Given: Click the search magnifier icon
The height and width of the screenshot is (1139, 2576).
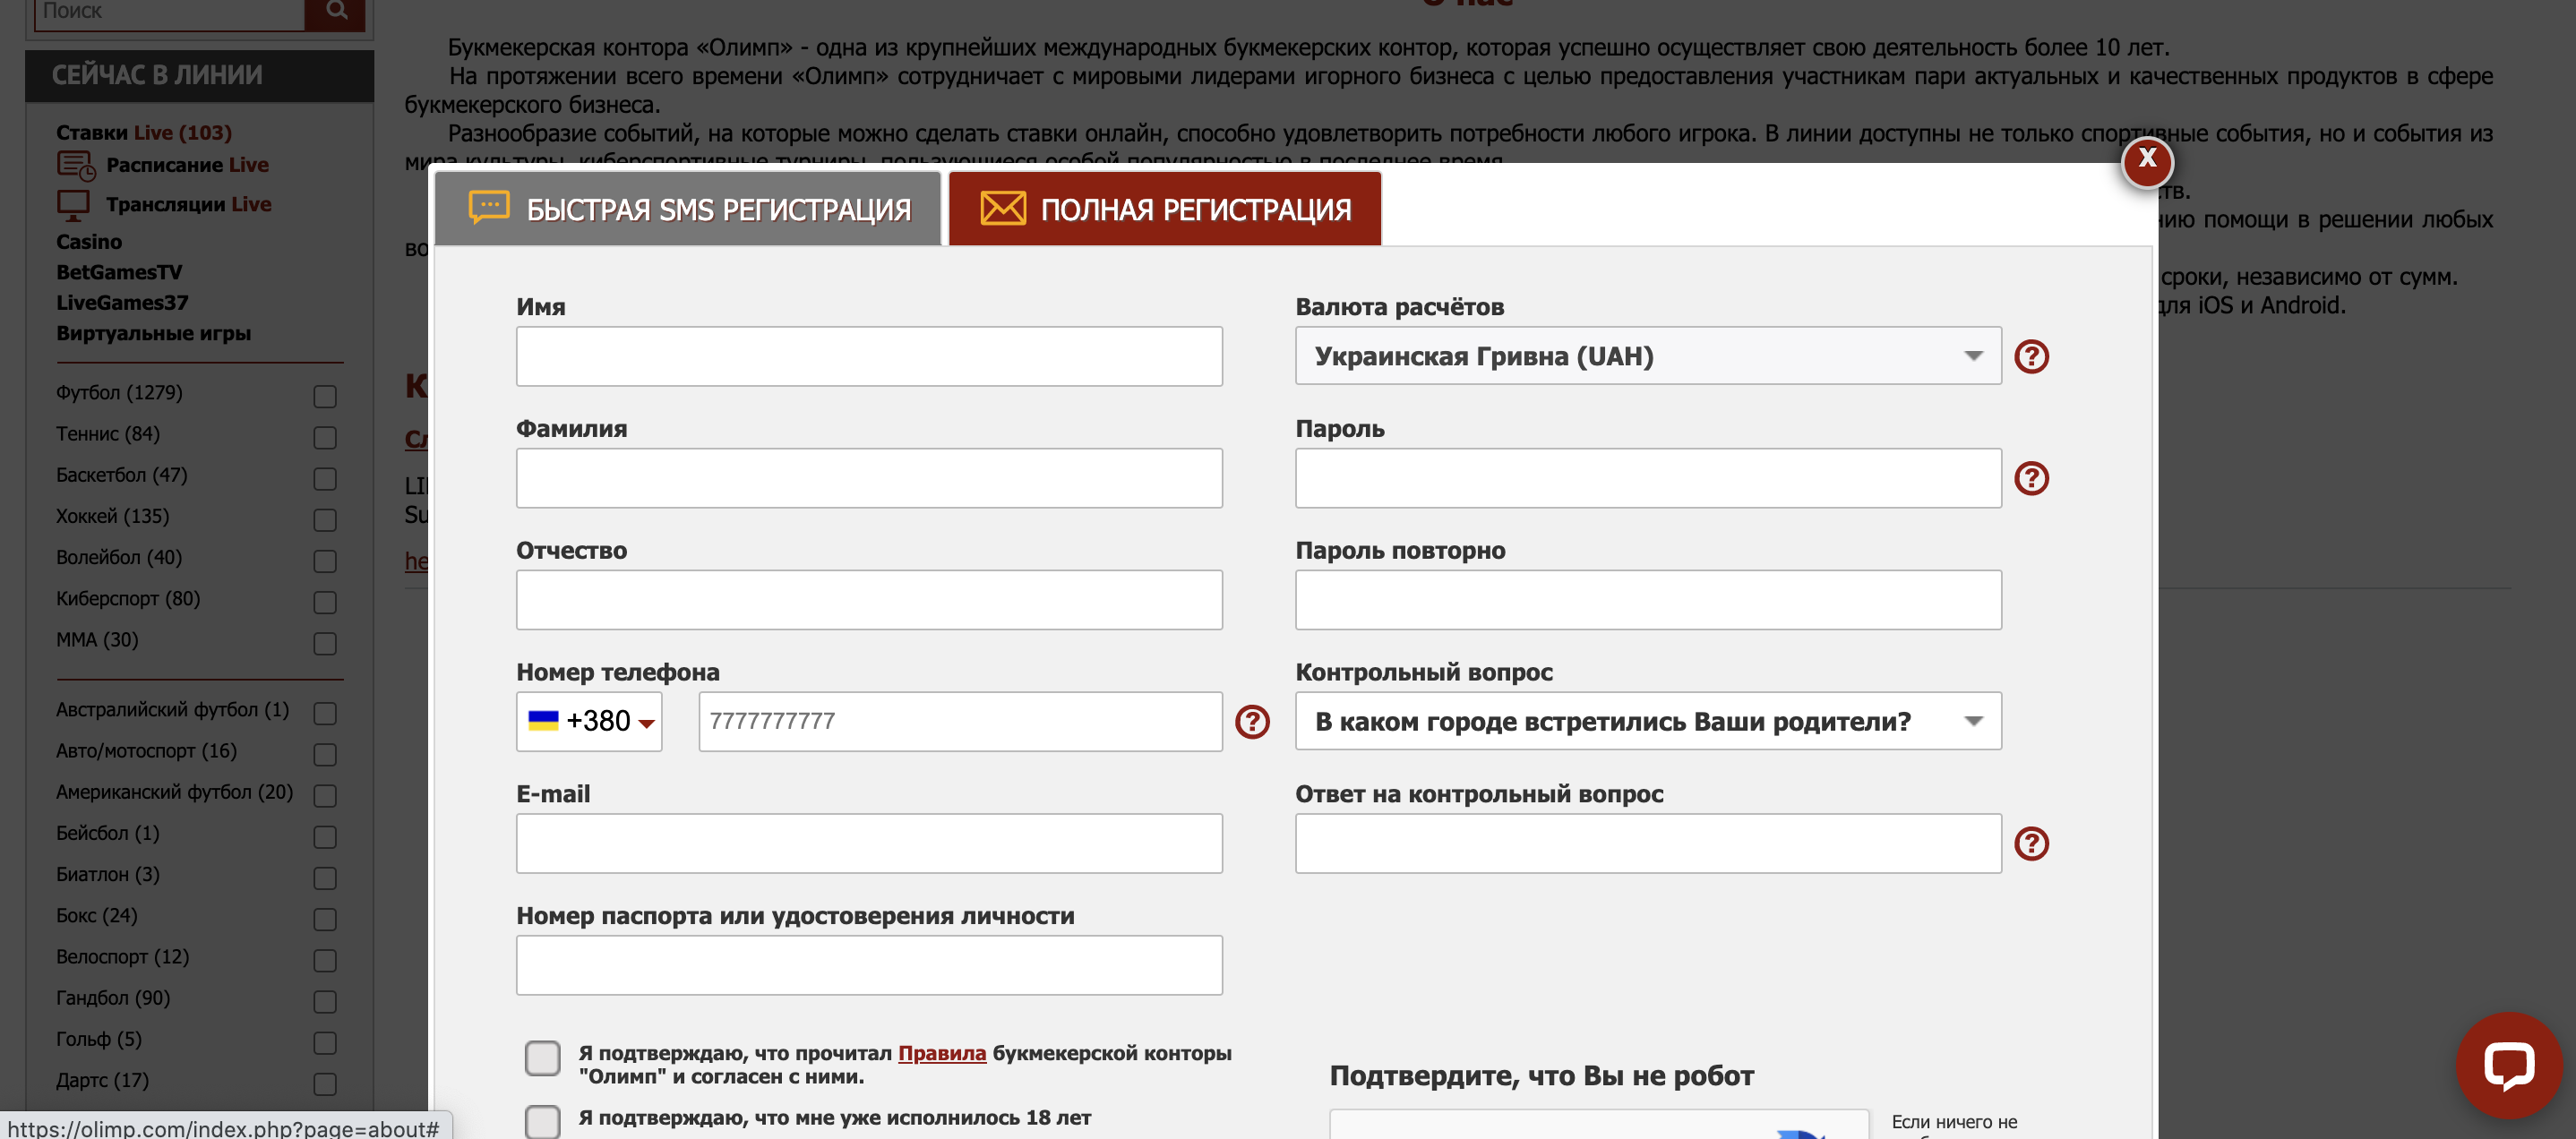Looking at the screenshot, I should point(336,11).
